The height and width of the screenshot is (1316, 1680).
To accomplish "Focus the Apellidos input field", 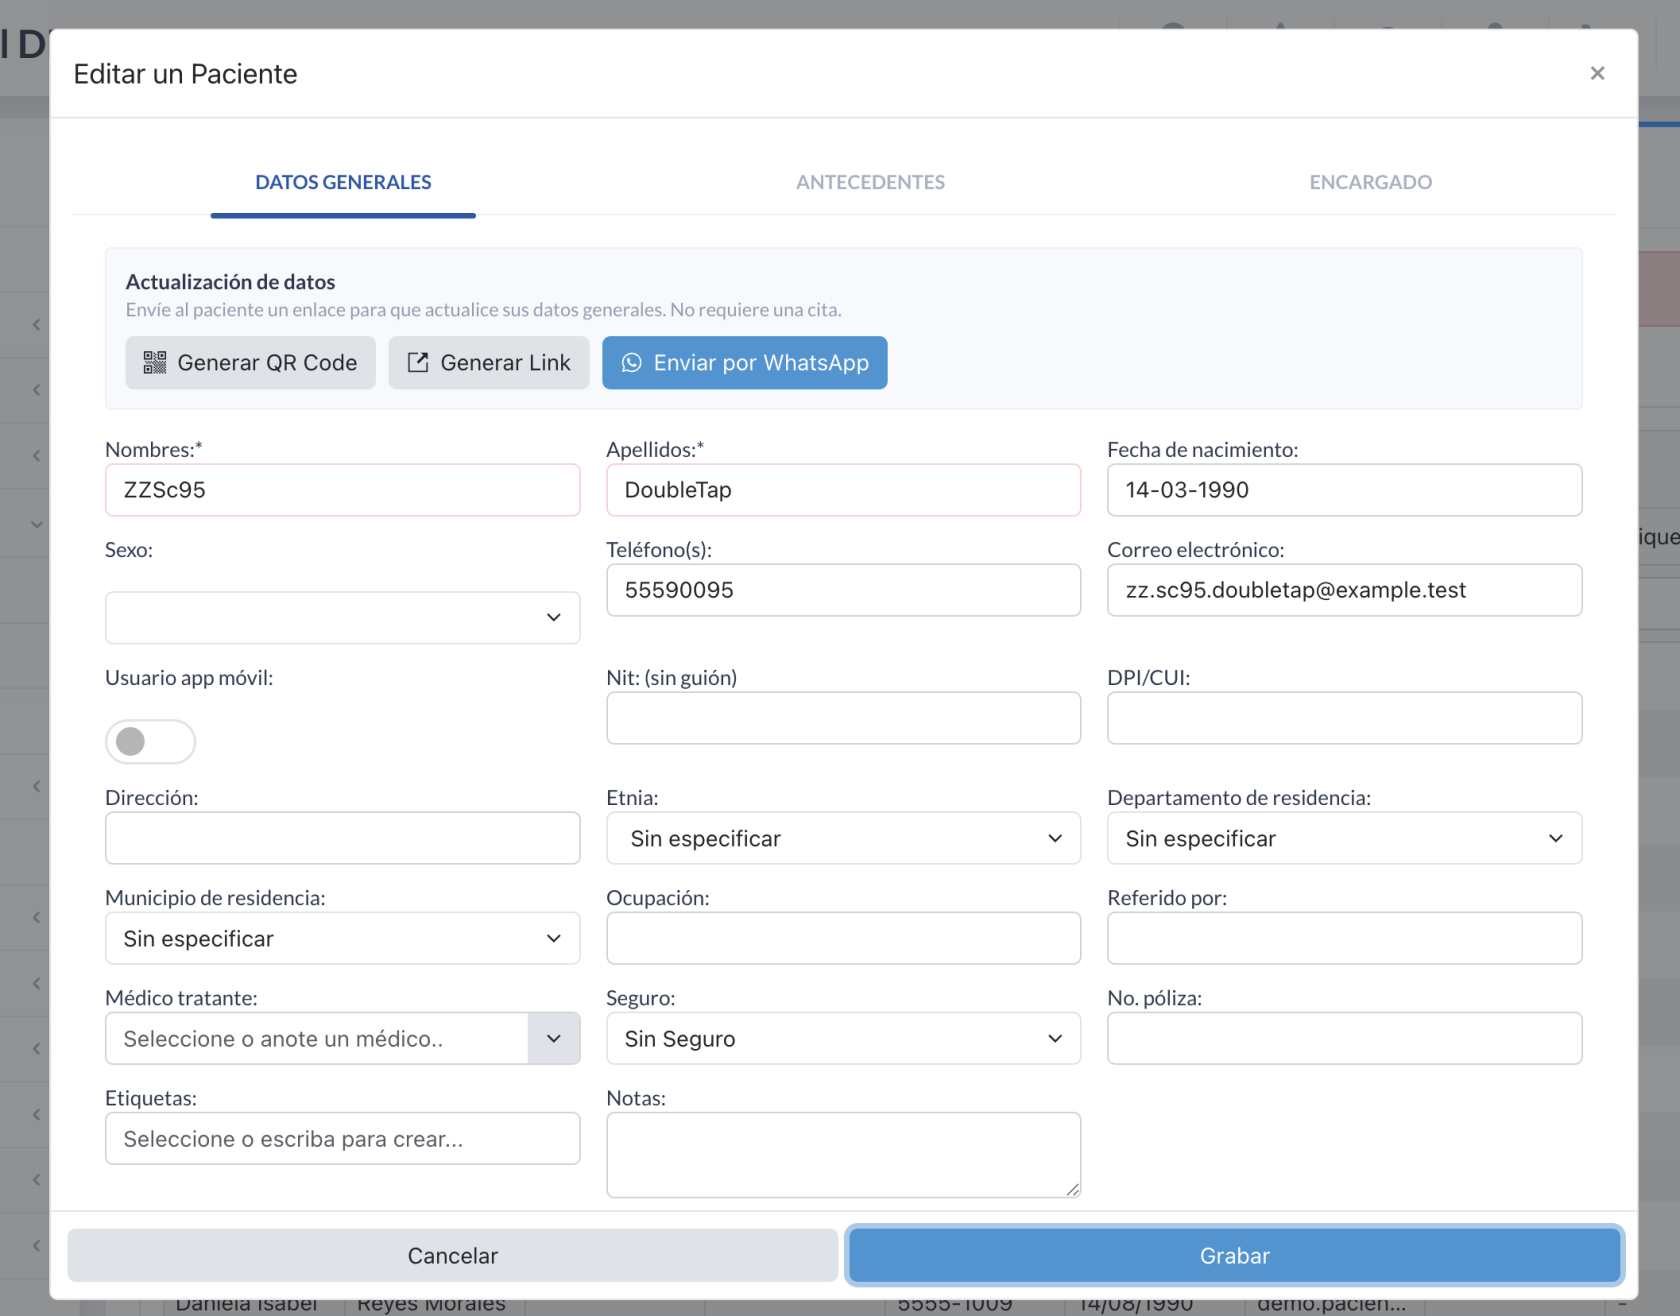I will coord(843,490).
